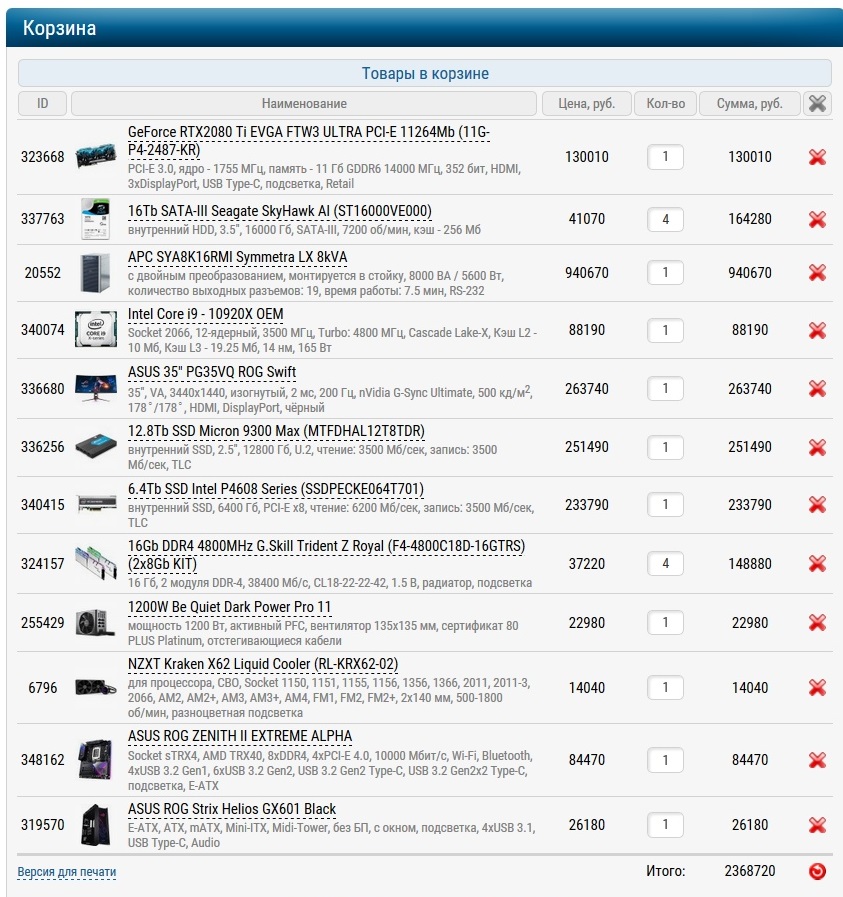Select total amount 2368720
This screenshot has height=897, width=843.
click(x=750, y=871)
